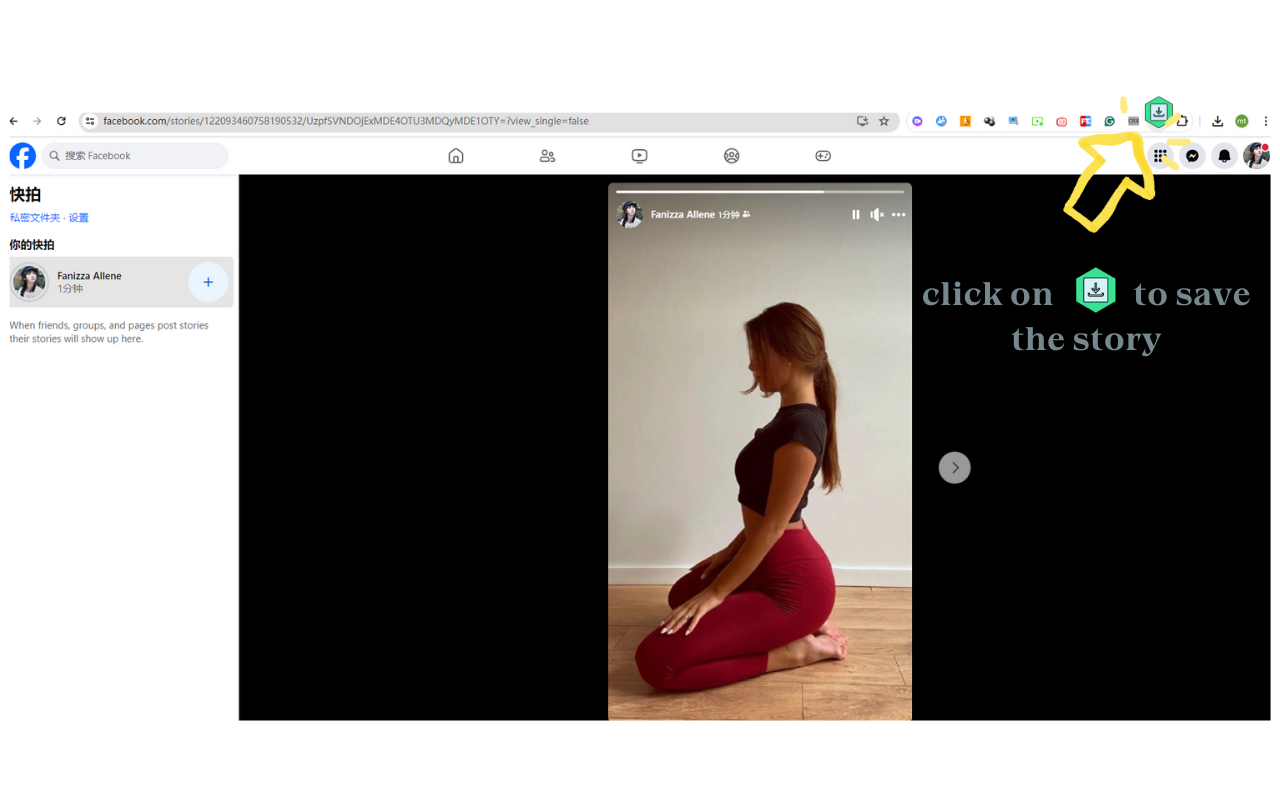
Task: Click Fanizza Allene name in story header
Action: (683, 215)
